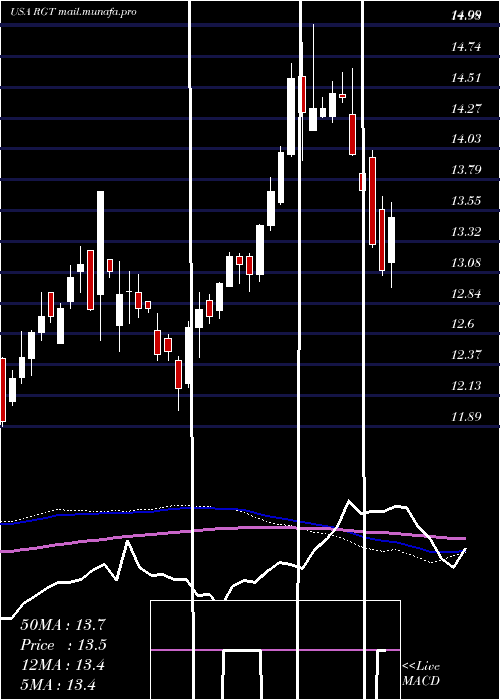Click the 14.74 price axis label
500x700 pixels.
(466, 47)
